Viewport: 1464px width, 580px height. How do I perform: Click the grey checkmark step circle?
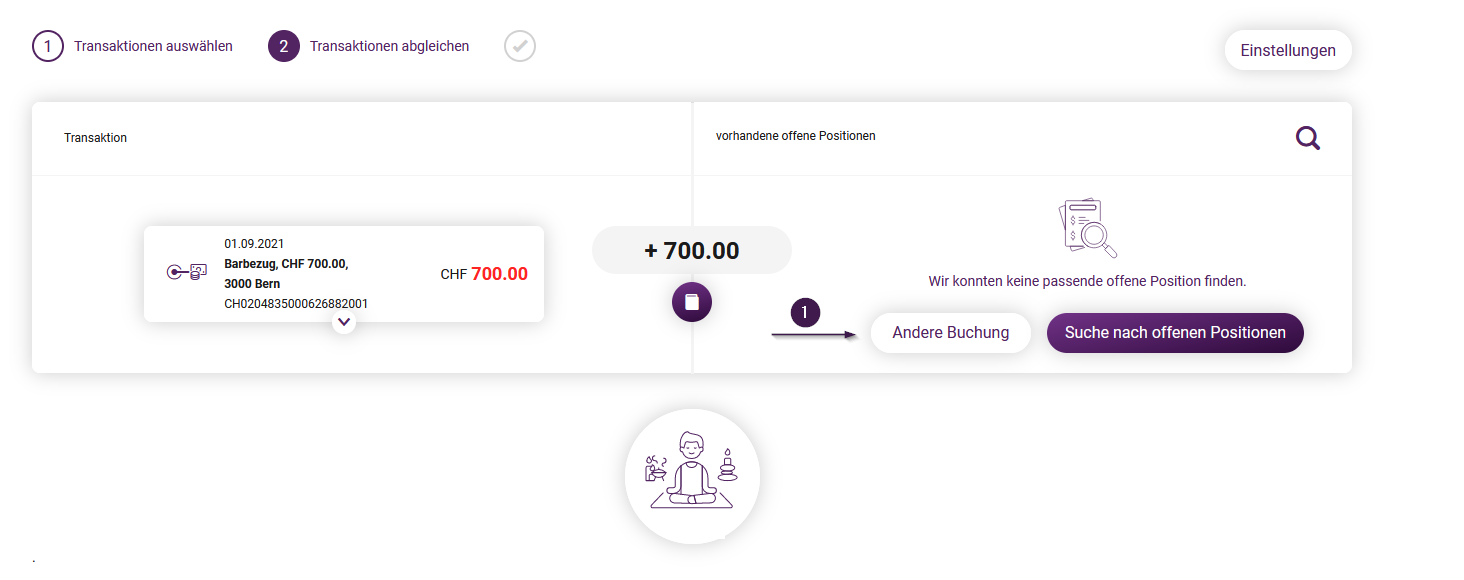pyautogui.click(x=520, y=46)
